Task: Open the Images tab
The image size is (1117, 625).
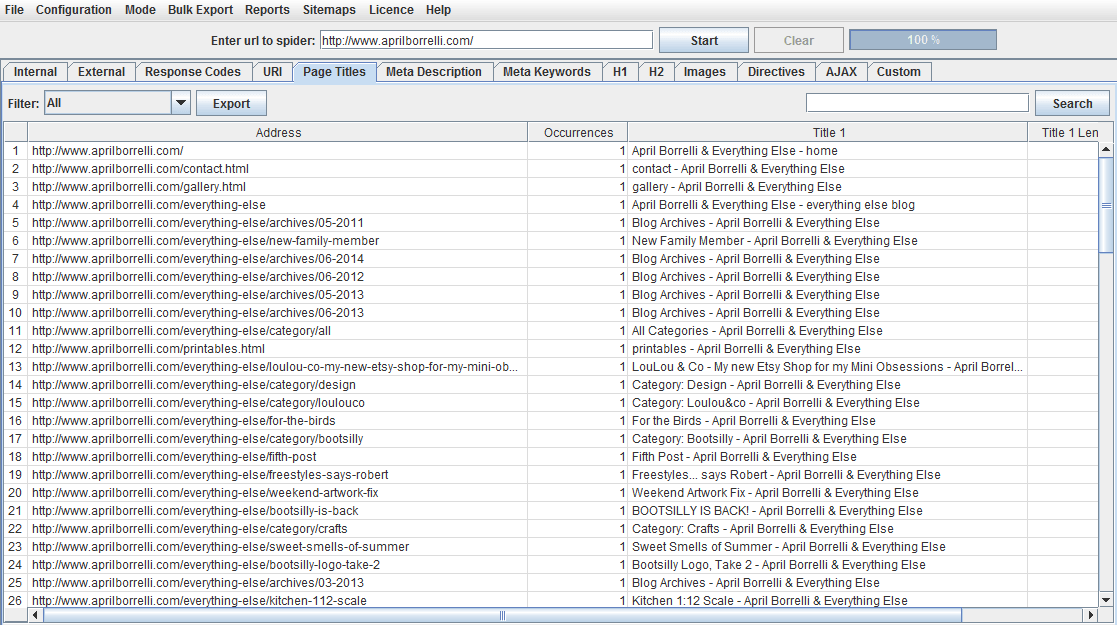Action: click(705, 72)
